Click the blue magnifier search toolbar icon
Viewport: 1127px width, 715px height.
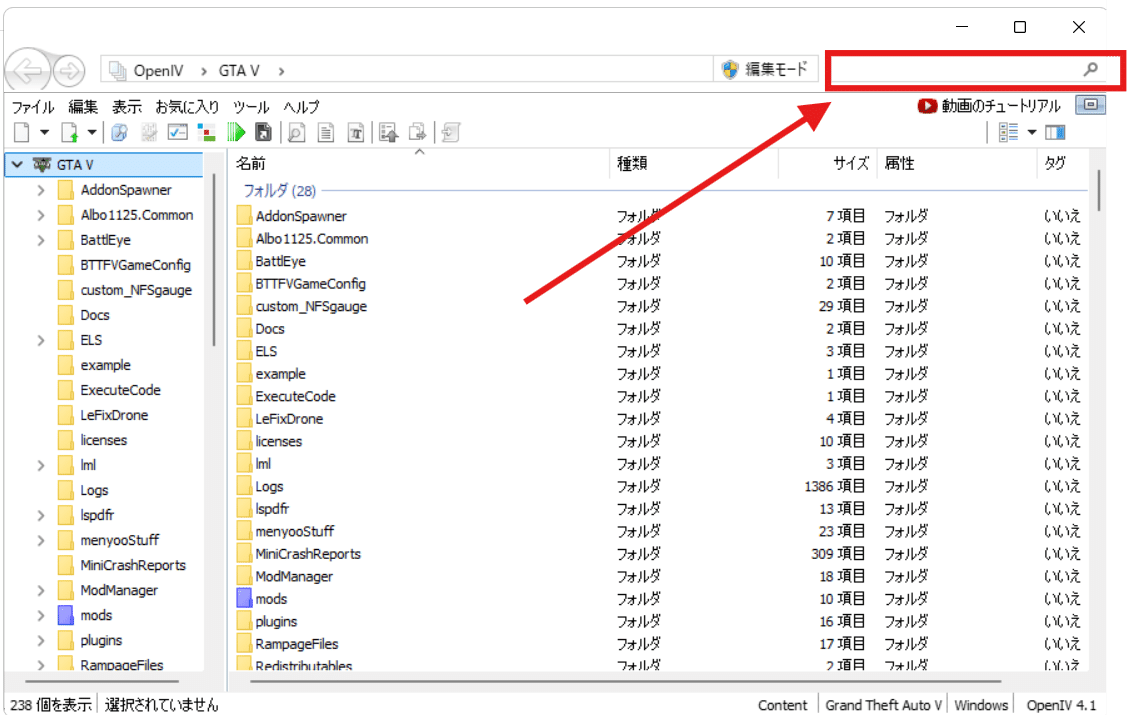[119, 133]
